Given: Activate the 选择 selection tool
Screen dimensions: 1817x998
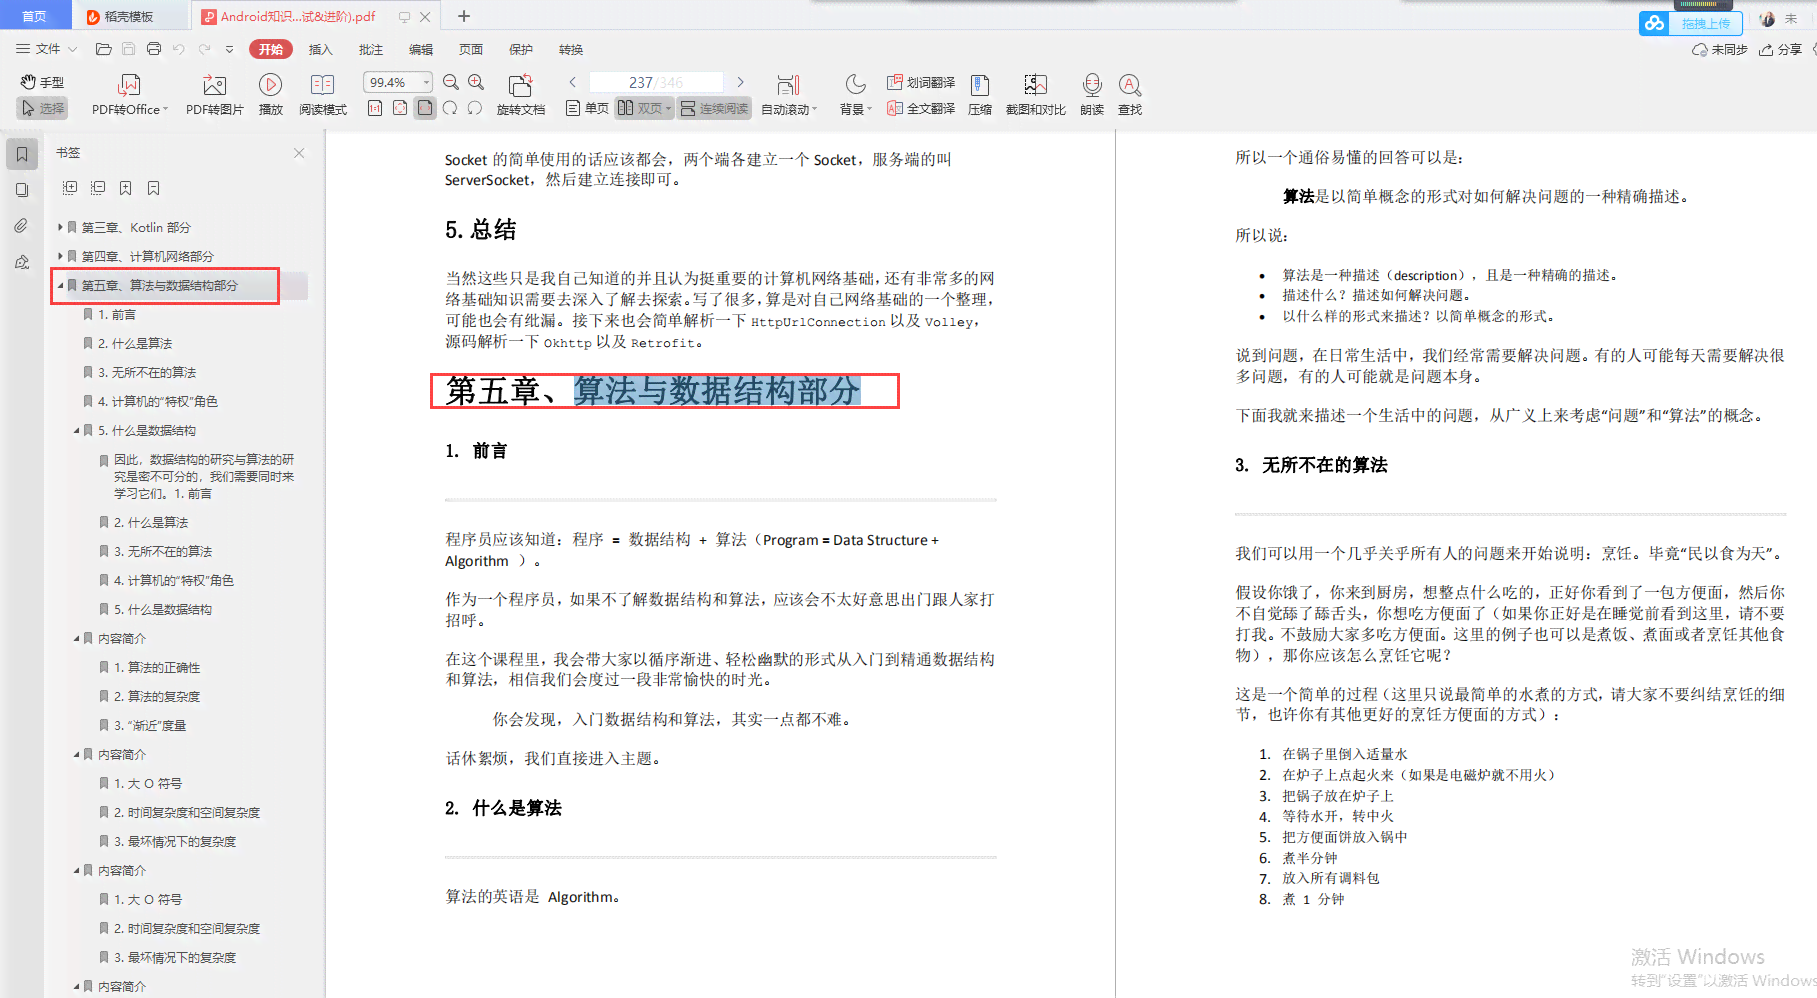Looking at the screenshot, I should [x=42, y=108].
